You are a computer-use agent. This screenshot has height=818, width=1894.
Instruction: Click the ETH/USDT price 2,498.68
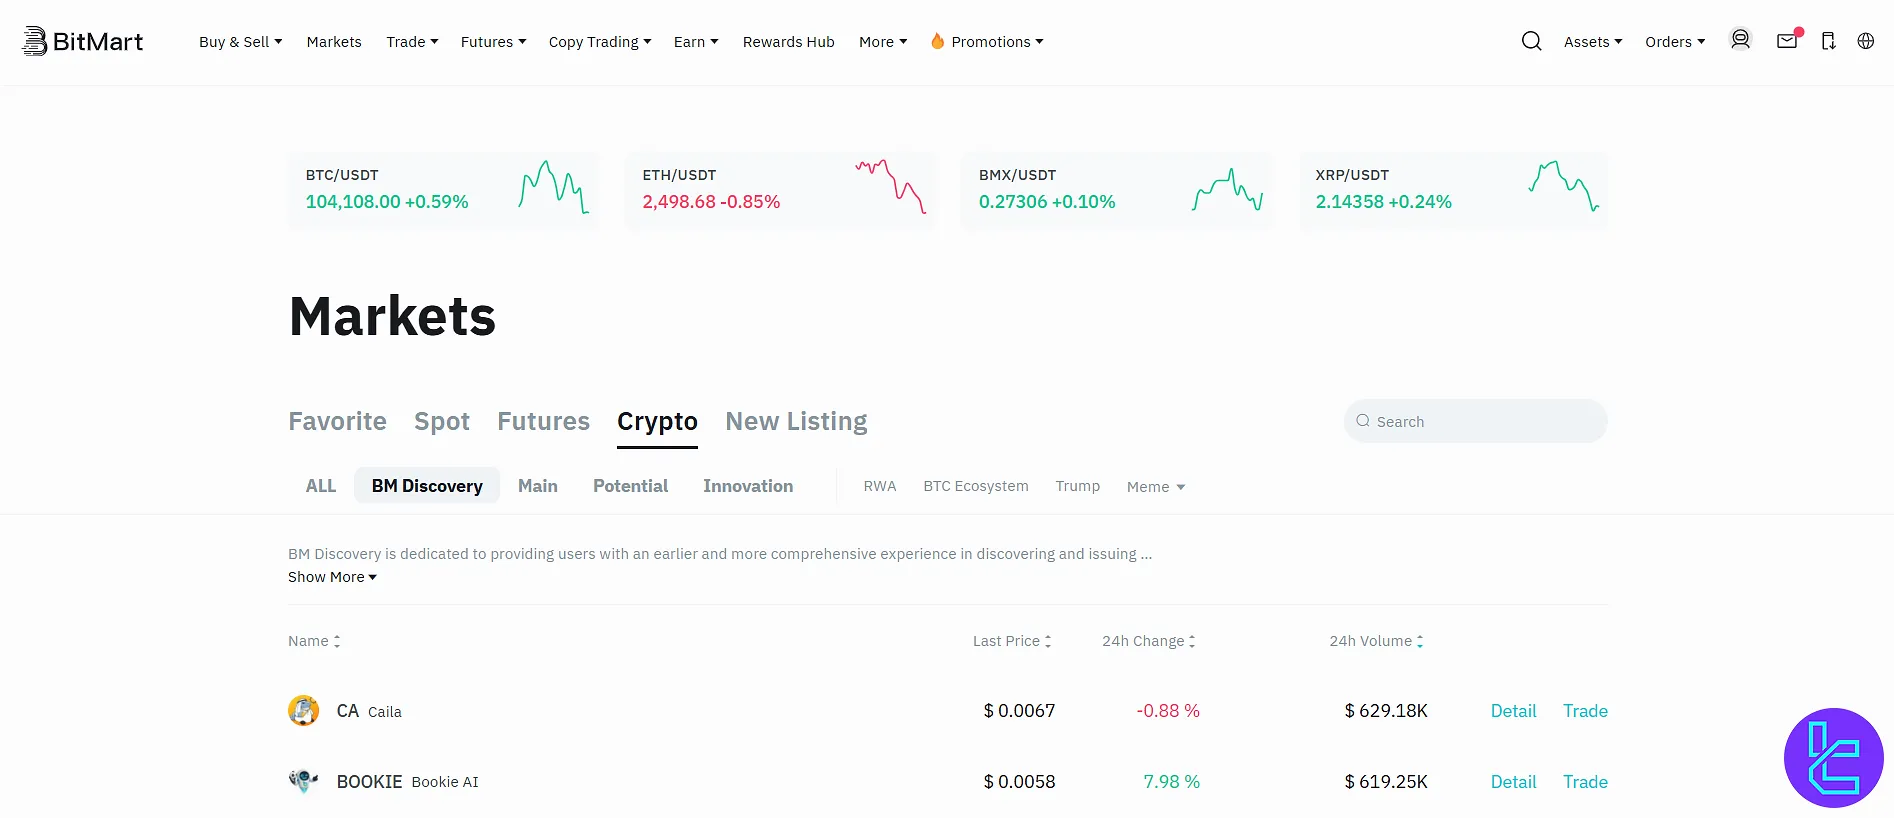[x=679, y=202]
